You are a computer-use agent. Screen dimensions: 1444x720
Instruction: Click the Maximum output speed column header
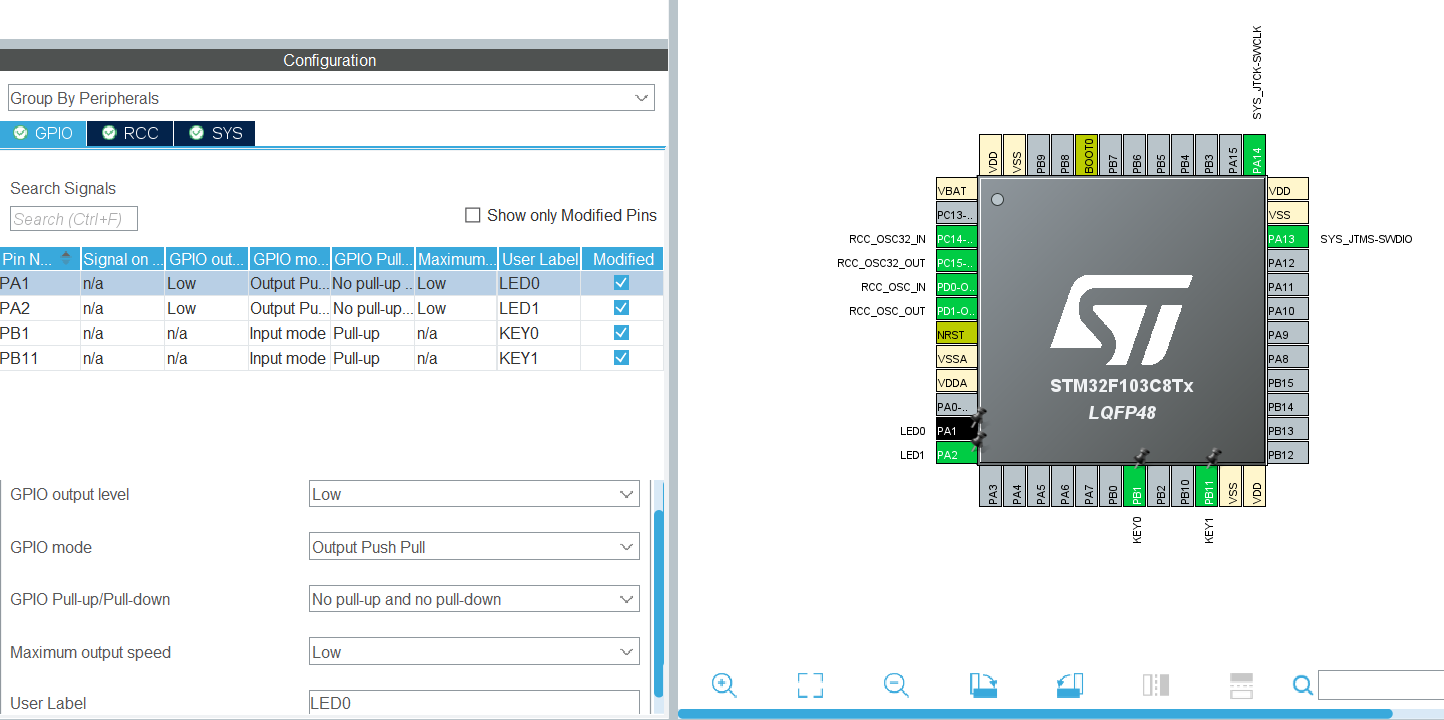coord(456,259)
